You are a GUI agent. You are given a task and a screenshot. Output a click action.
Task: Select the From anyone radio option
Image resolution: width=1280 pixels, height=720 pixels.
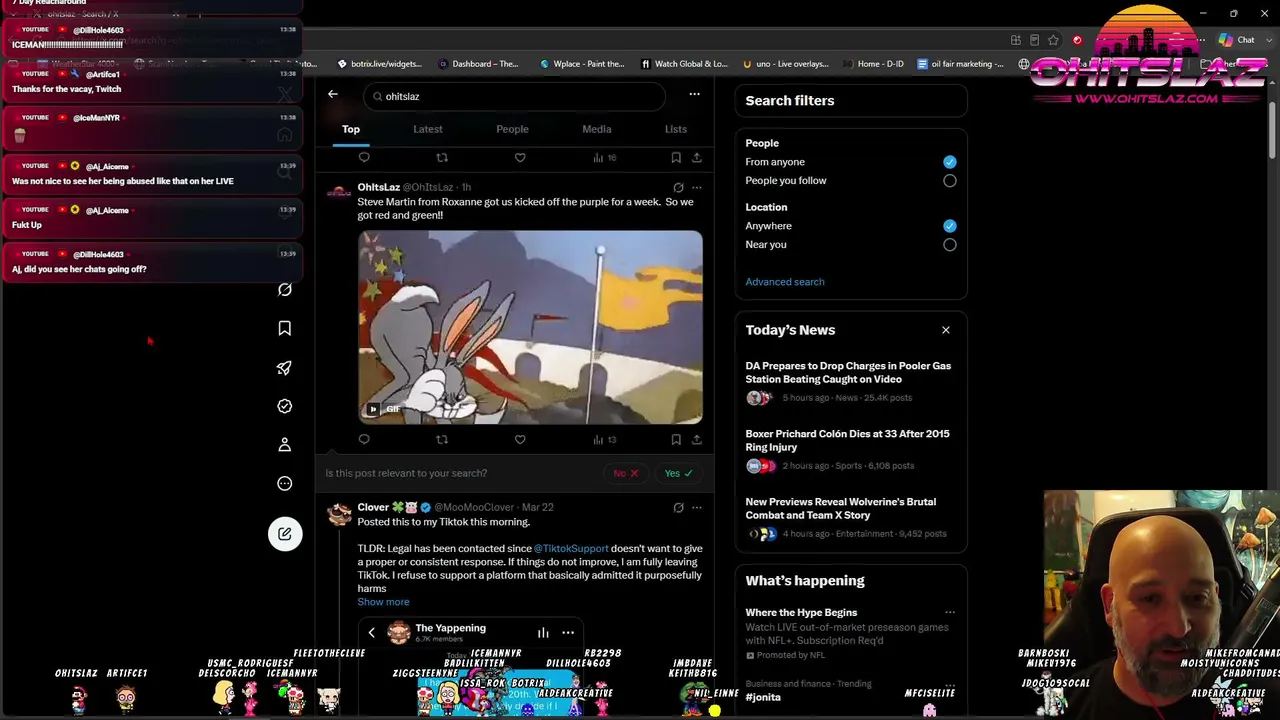coord(949,162)
